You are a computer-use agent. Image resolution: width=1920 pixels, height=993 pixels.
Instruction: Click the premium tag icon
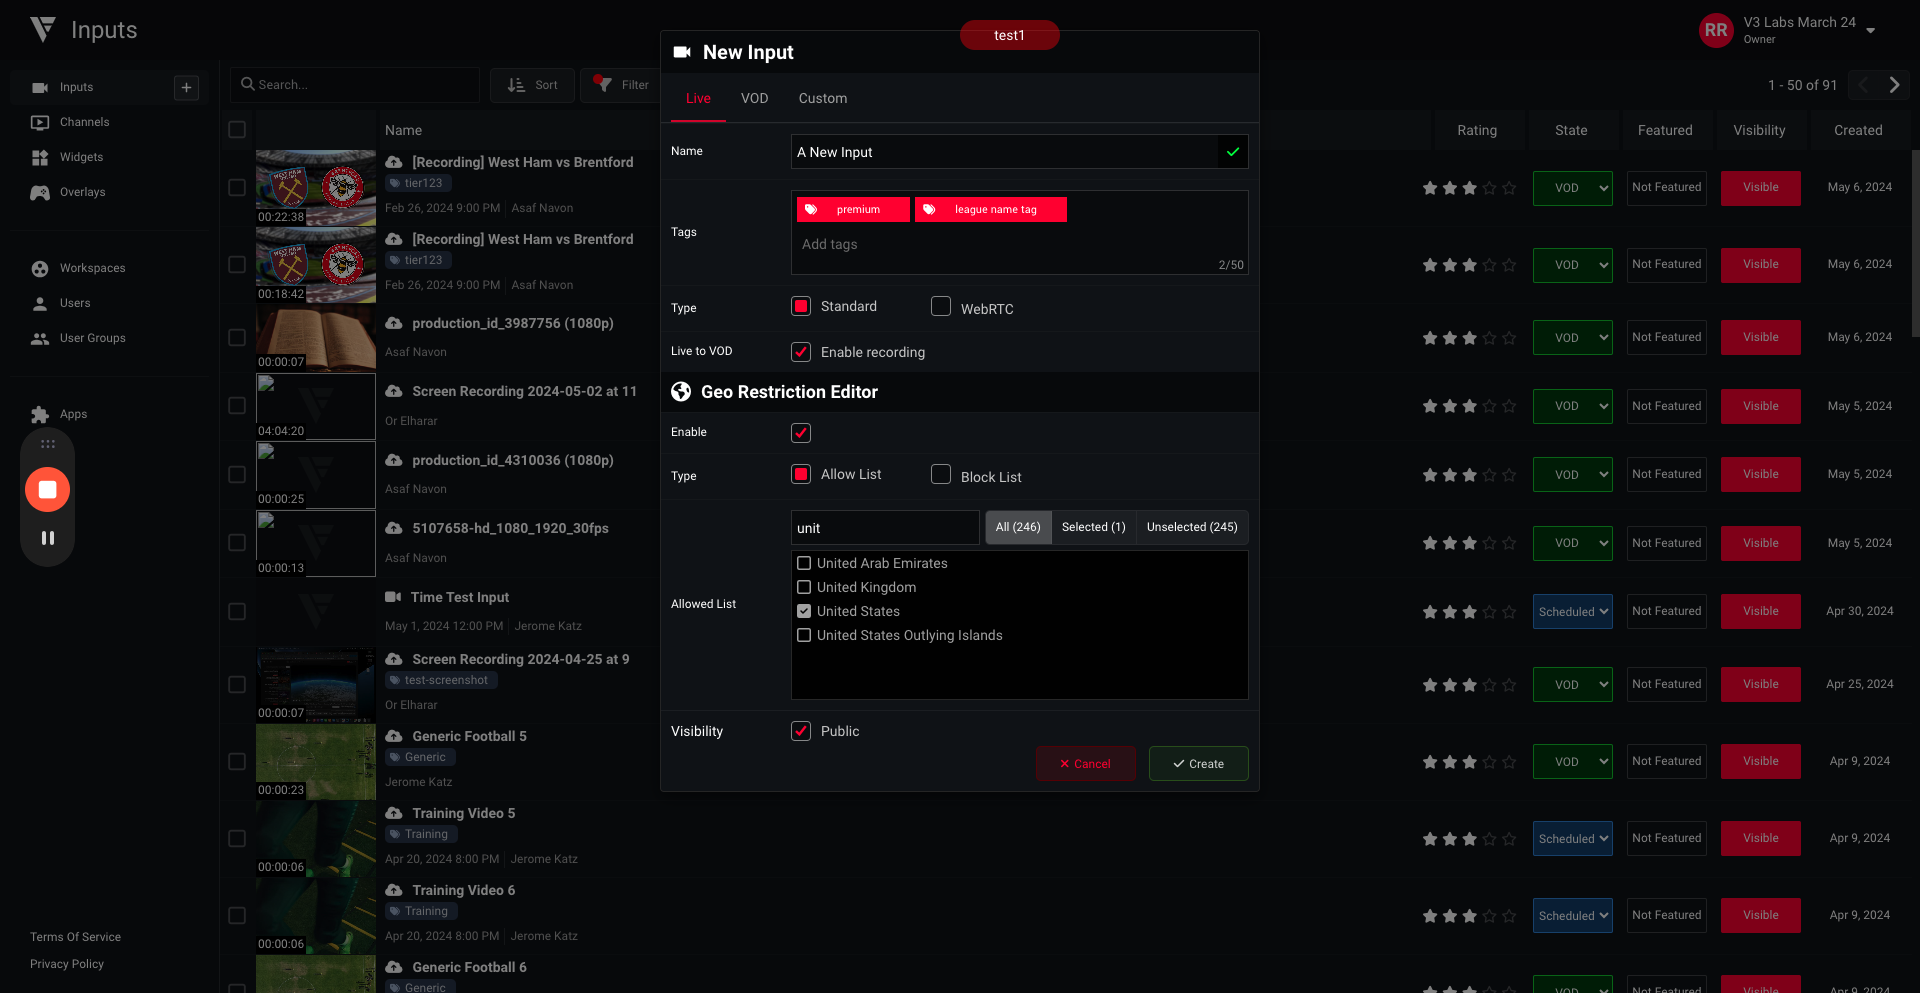(811, 210)
